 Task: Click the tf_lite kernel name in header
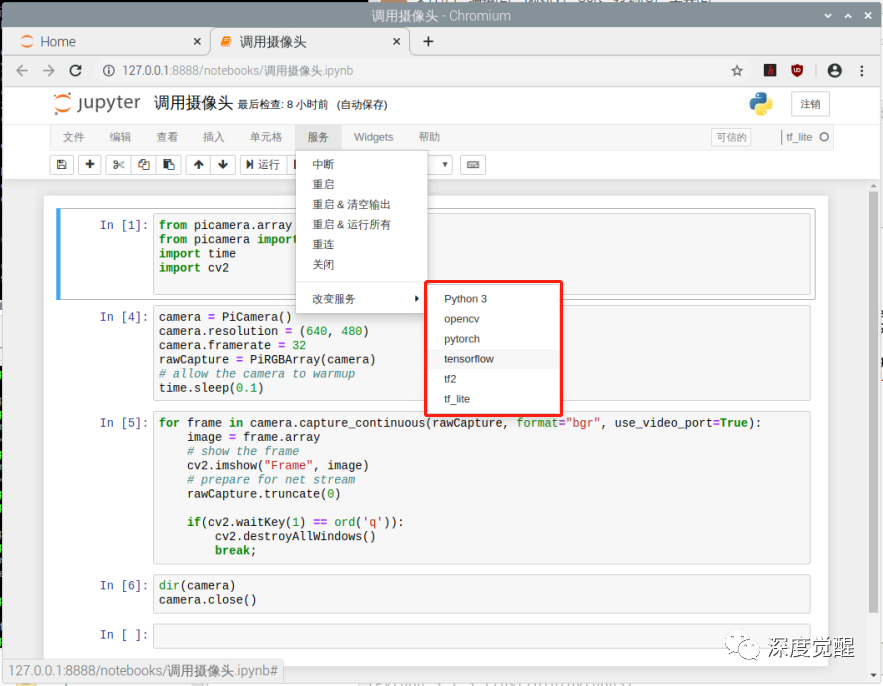tap(799, 137)
